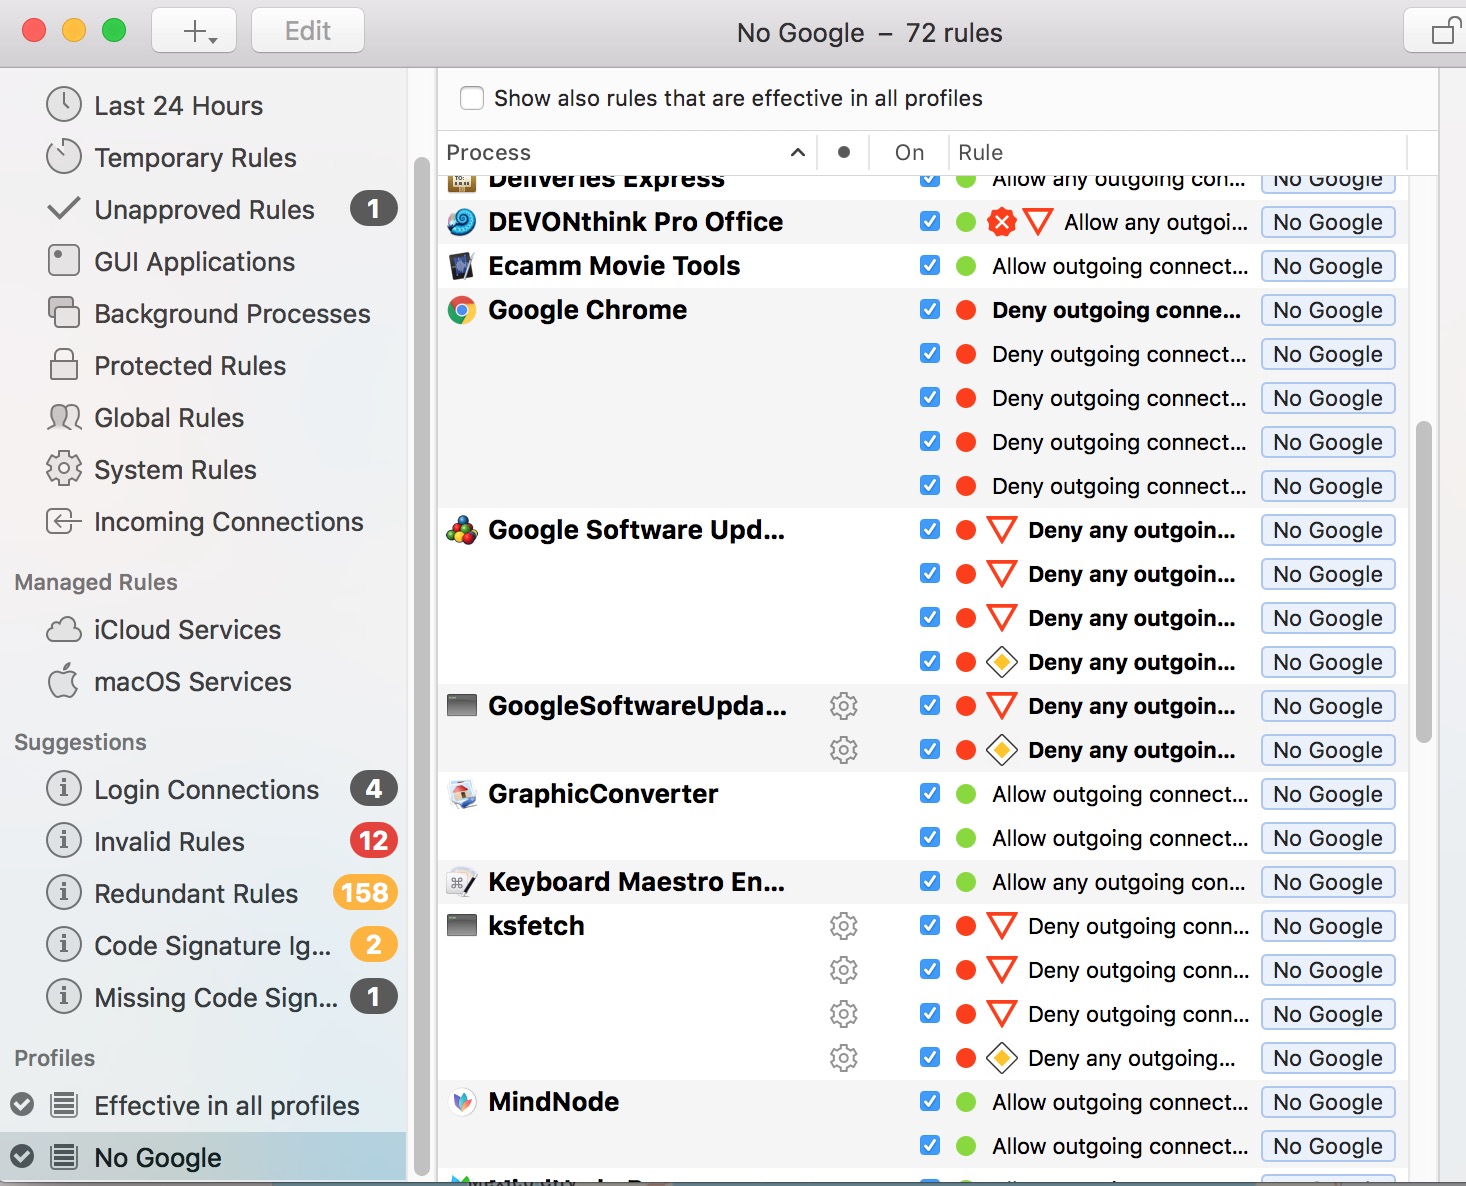Open the Unapproved Rules list
The height and width of the screenshot is (1186, 1466).
coord(204,209)
